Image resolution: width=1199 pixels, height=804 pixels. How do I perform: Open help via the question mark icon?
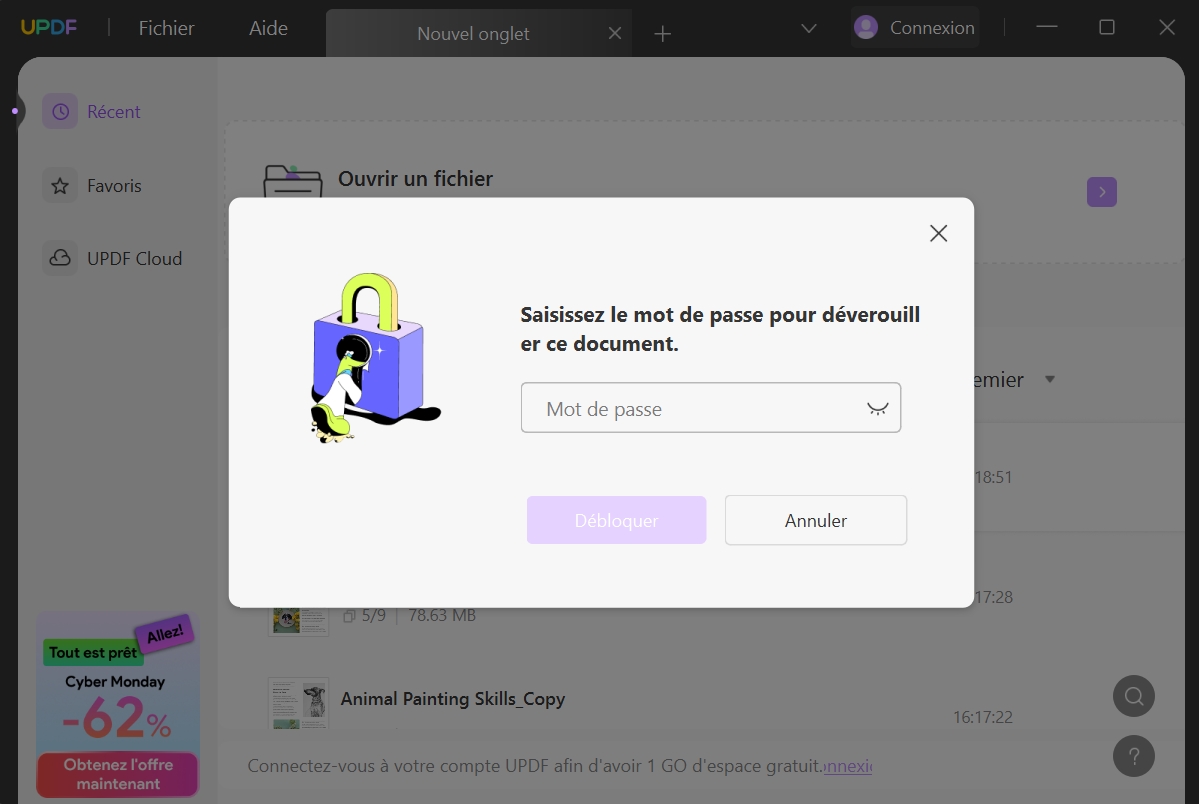click(x=1133, y=756)
